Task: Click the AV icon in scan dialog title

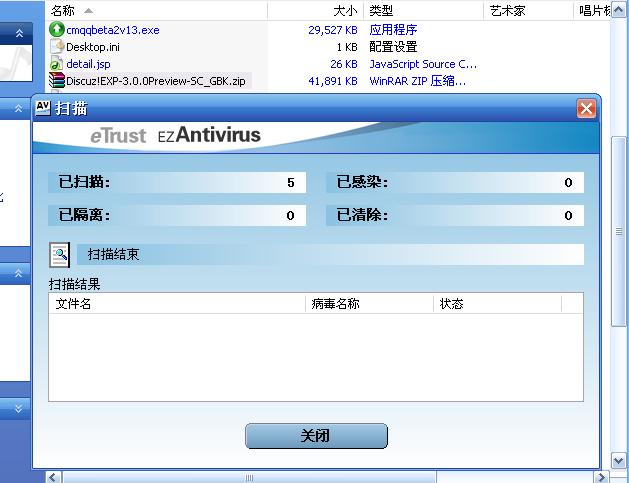Action: pyautogui.click(x=43, y=108)
